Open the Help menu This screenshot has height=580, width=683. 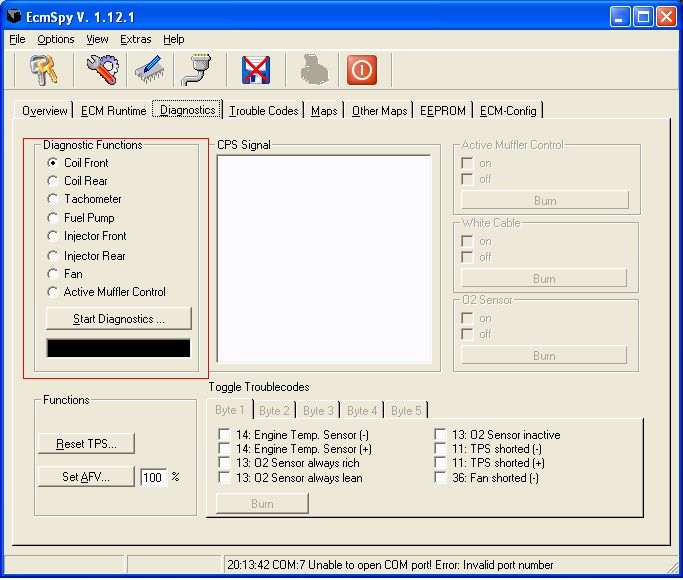pos(174,39)
